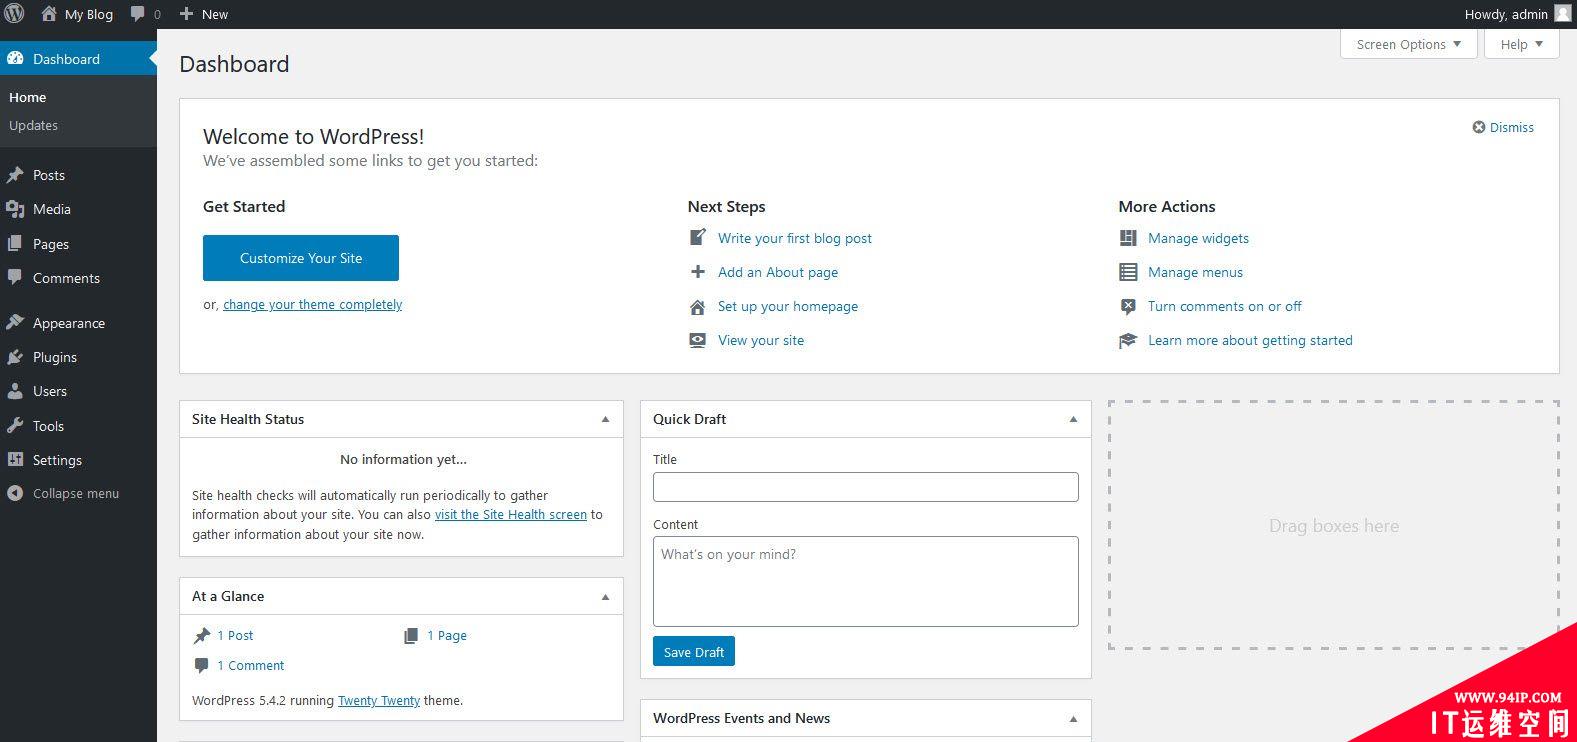
Task: Open comments bubble icon in top bar
Action: pyautogui.click(x=138, y=14)
